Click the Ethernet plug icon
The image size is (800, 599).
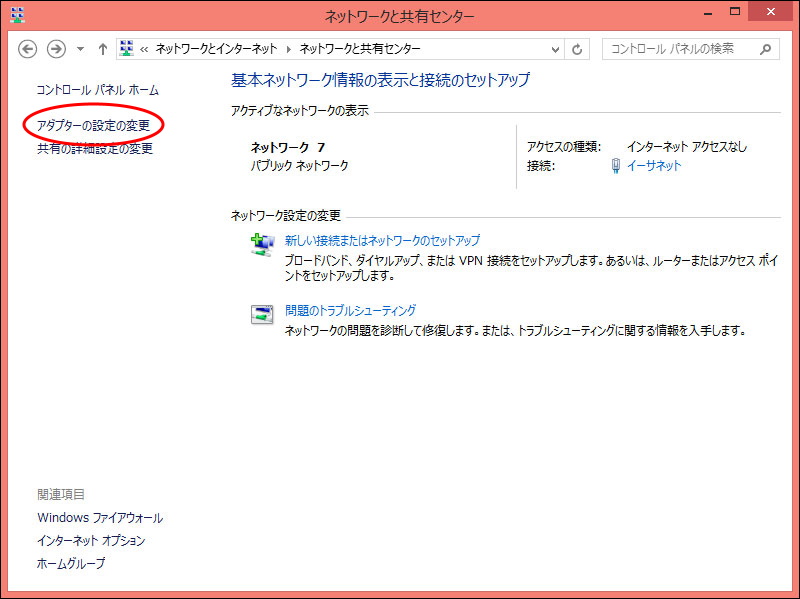click(616, 166)
